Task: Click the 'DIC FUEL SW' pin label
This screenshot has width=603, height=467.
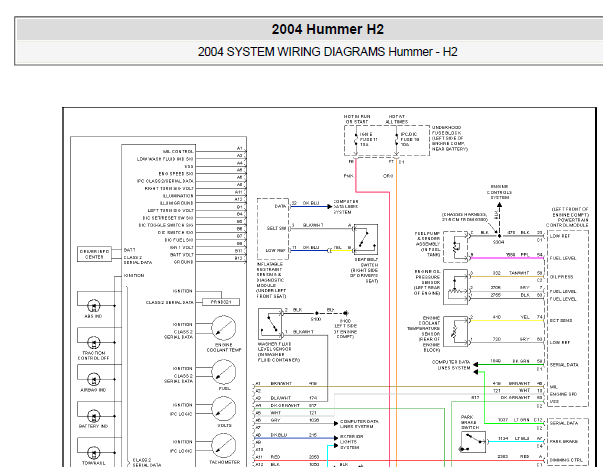Action: pyautogui.click(x=179, y=240)
